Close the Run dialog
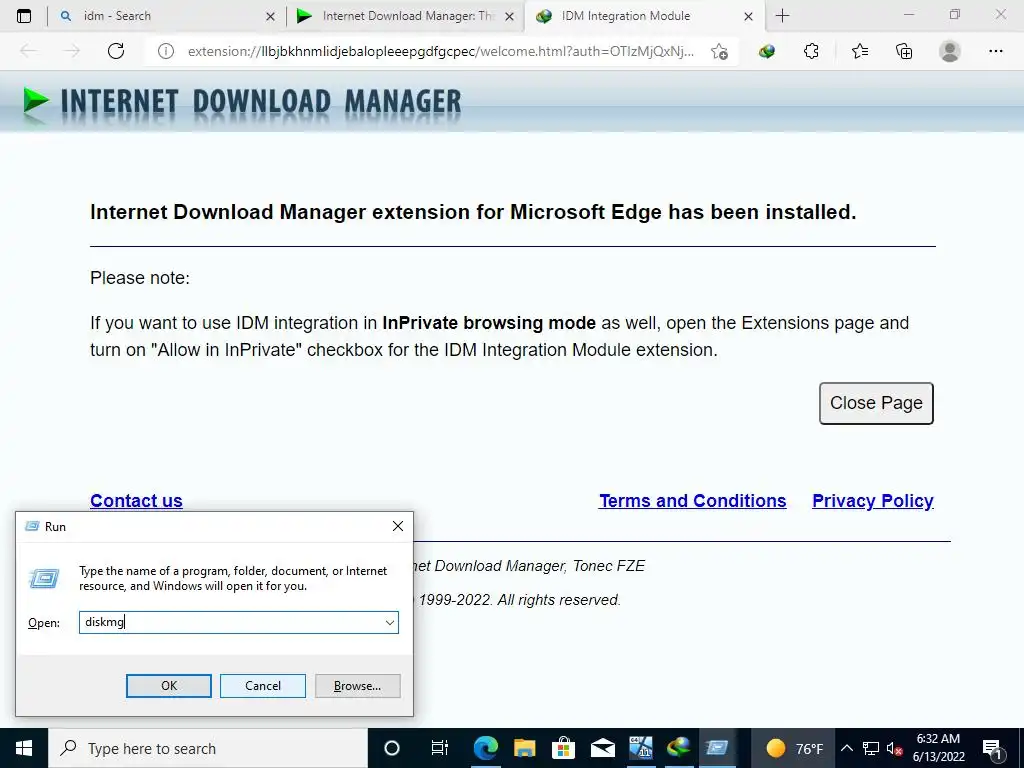The image size is (1024, 768). pos(398,526)
